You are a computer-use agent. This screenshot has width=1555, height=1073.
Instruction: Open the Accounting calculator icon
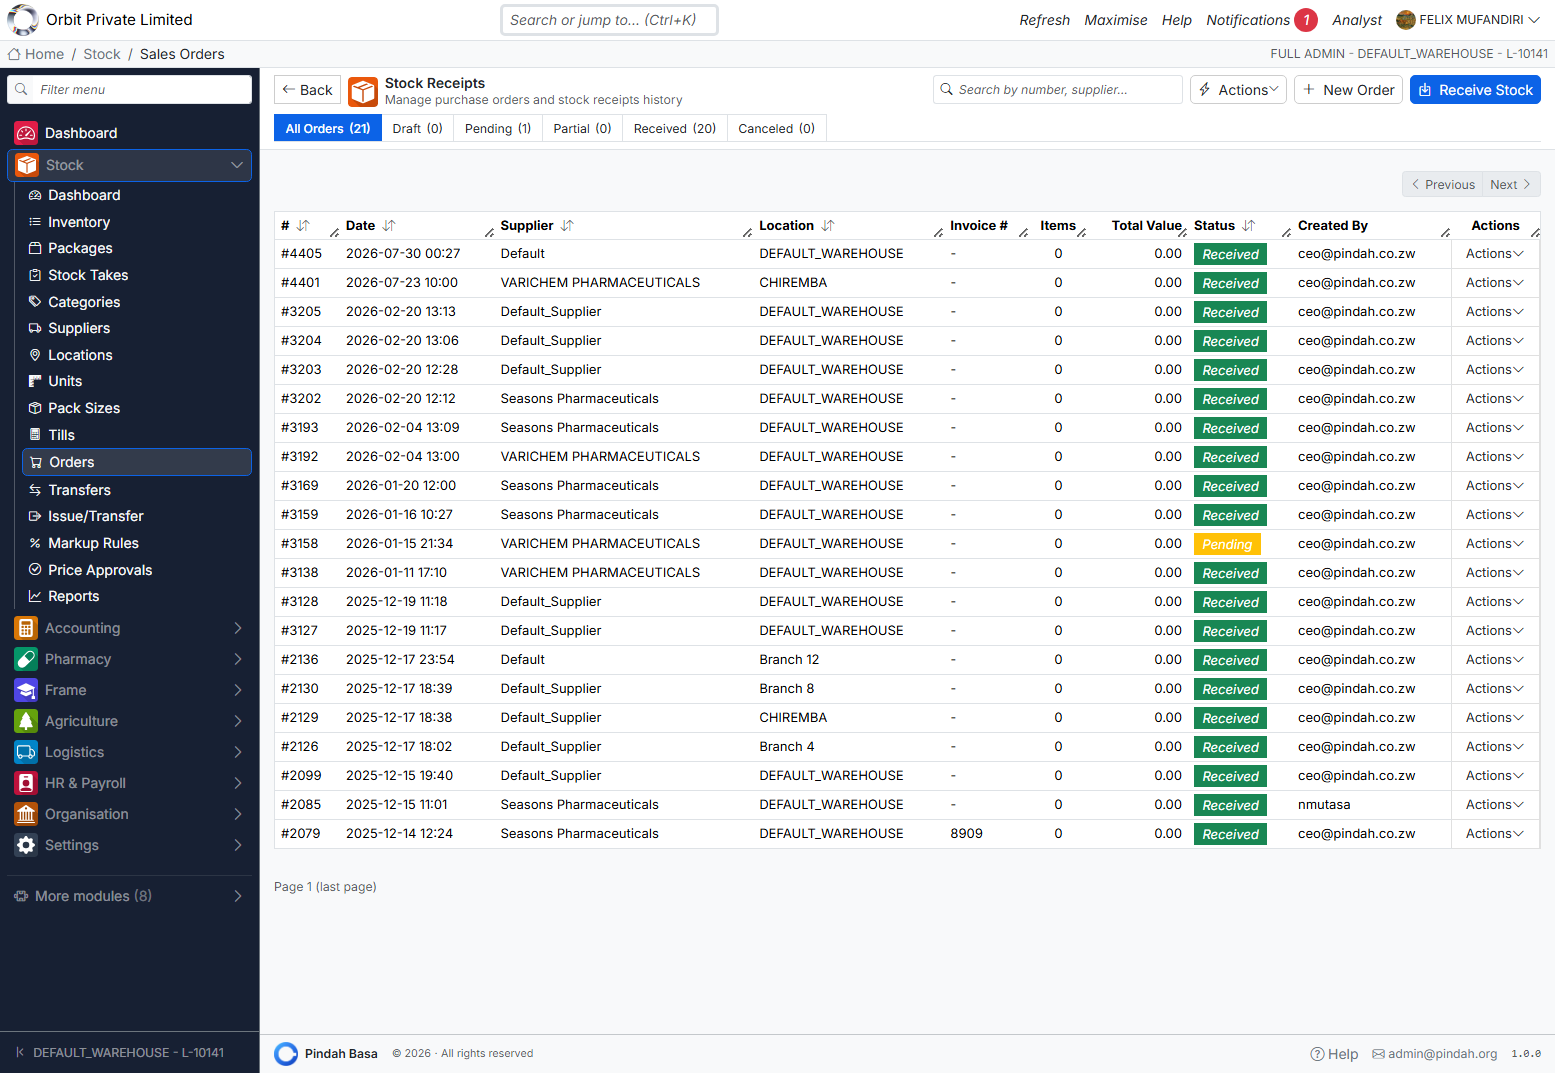click(x=26, y=628)
